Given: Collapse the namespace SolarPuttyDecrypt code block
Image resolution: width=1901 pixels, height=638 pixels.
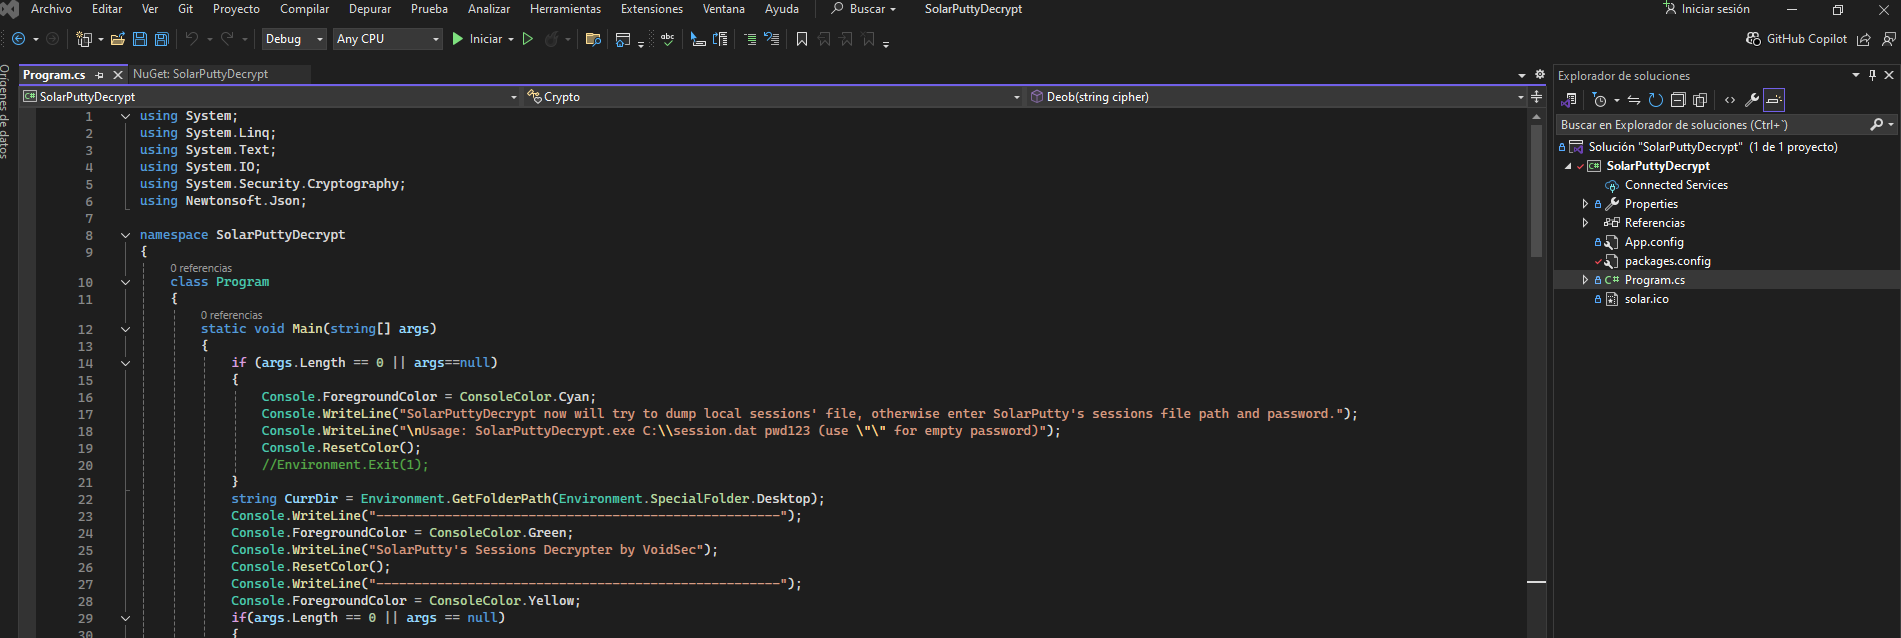Looking at the screenshot, I should pyautogui.click(x=125, y=235).
